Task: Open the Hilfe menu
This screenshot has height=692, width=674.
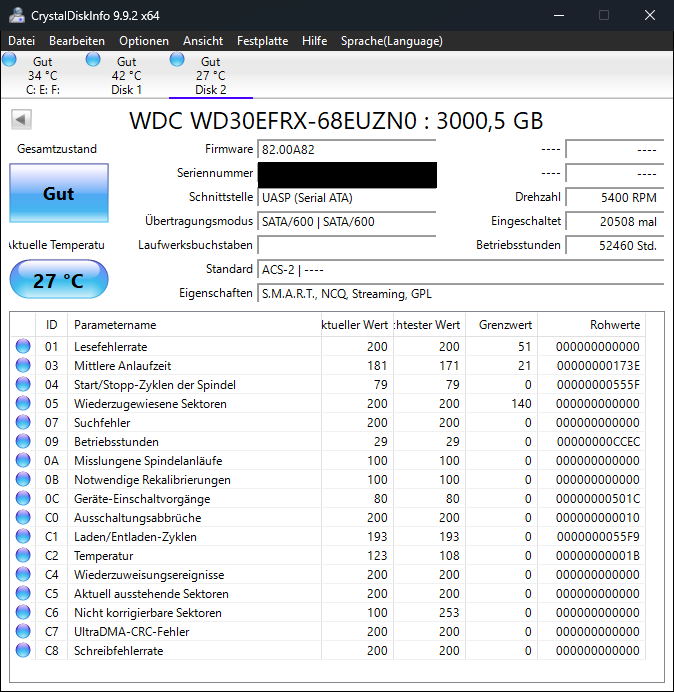Action: click(x=314, y=41)
